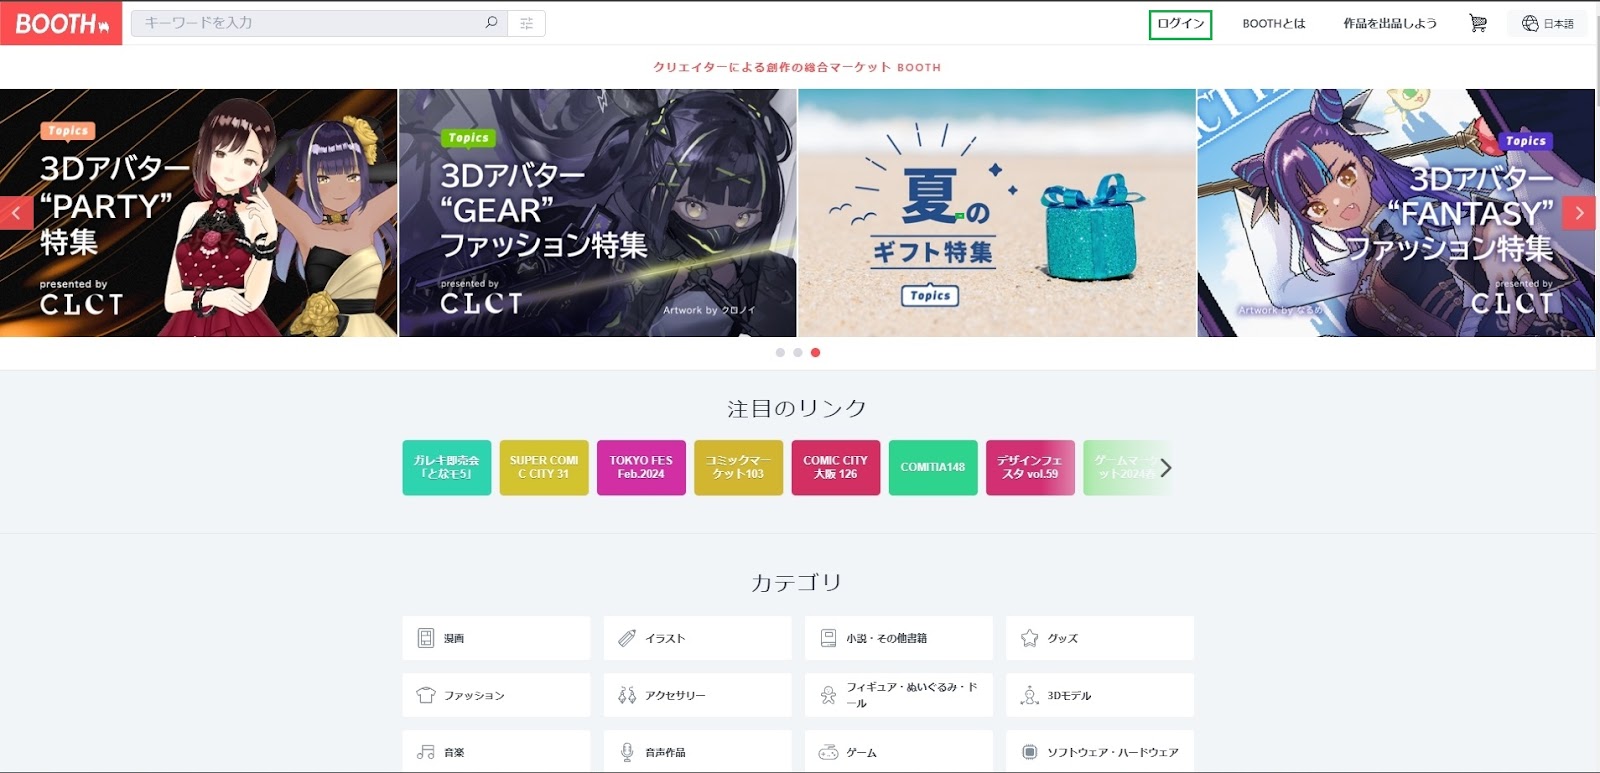This screenshot has width=1600, height=773.
Task: Open the search filter options icon
Action: (x=527, y=23)
